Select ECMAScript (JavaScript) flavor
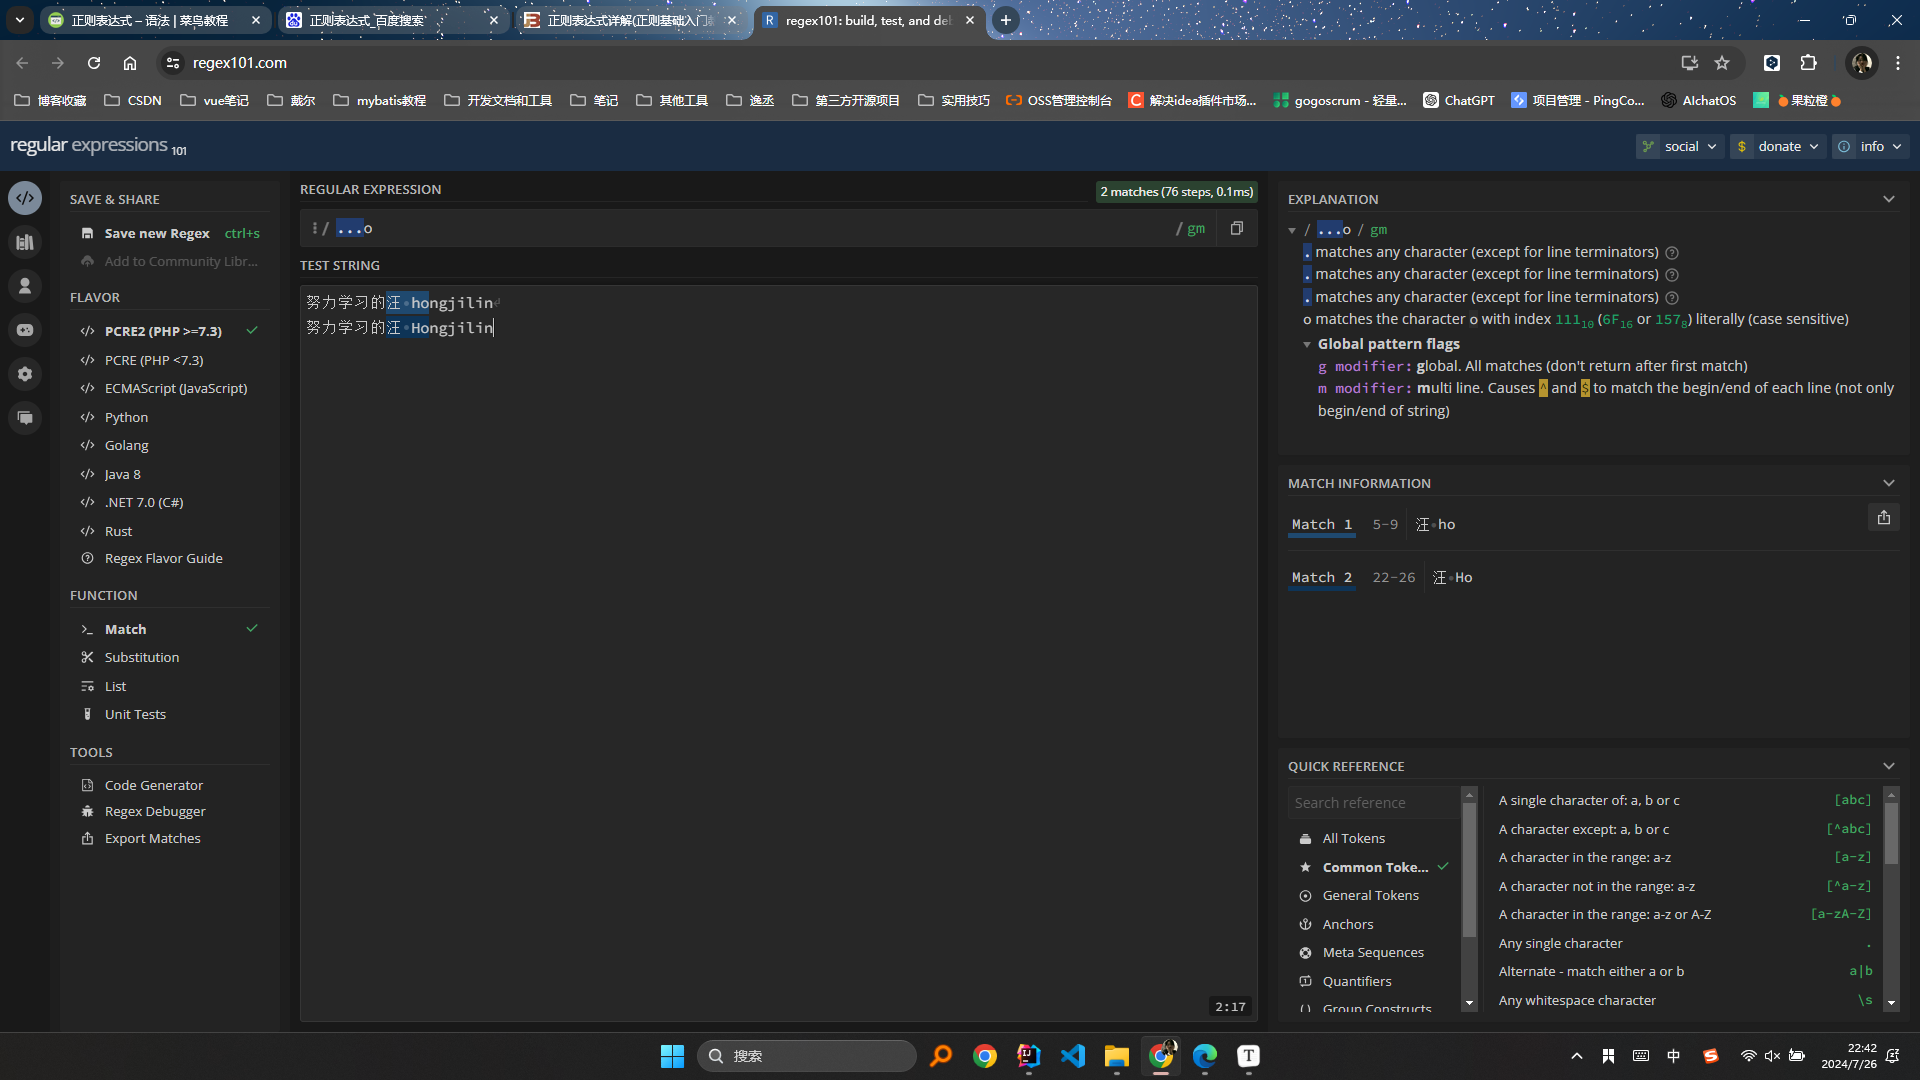The width and height of the screenshot is (1920, 1080). 175,388
